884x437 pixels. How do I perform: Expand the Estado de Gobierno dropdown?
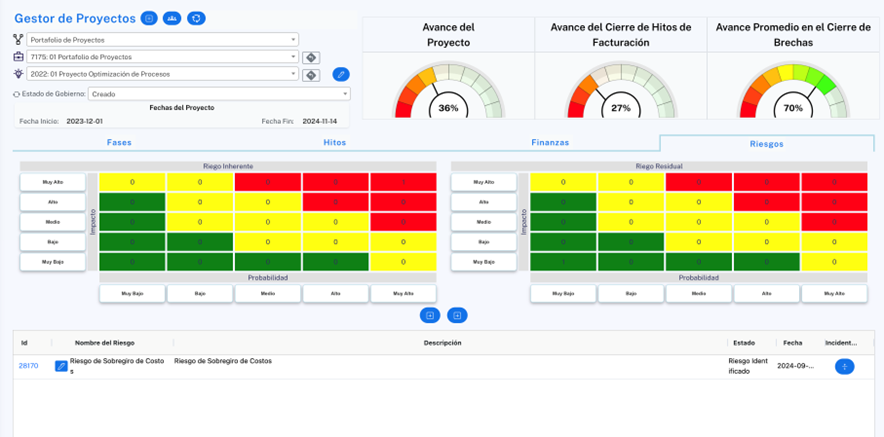pos(218,94)
